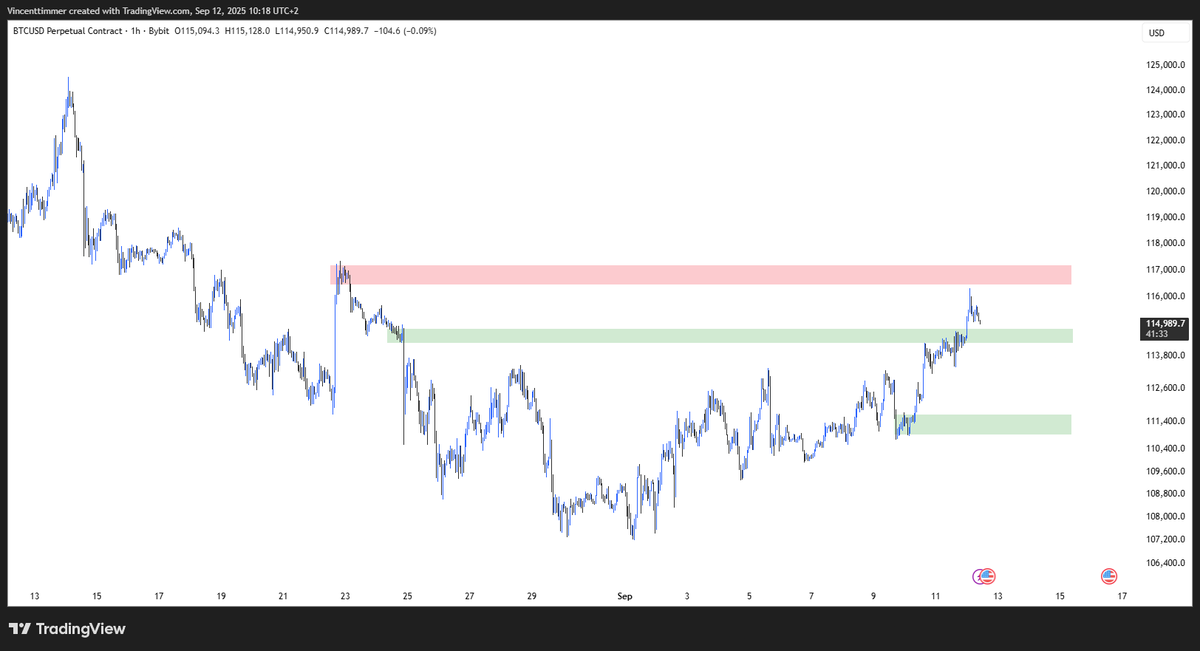Click the 109,600.0 price axis label
The image size is (1200, 651).
coord(1167,472)
